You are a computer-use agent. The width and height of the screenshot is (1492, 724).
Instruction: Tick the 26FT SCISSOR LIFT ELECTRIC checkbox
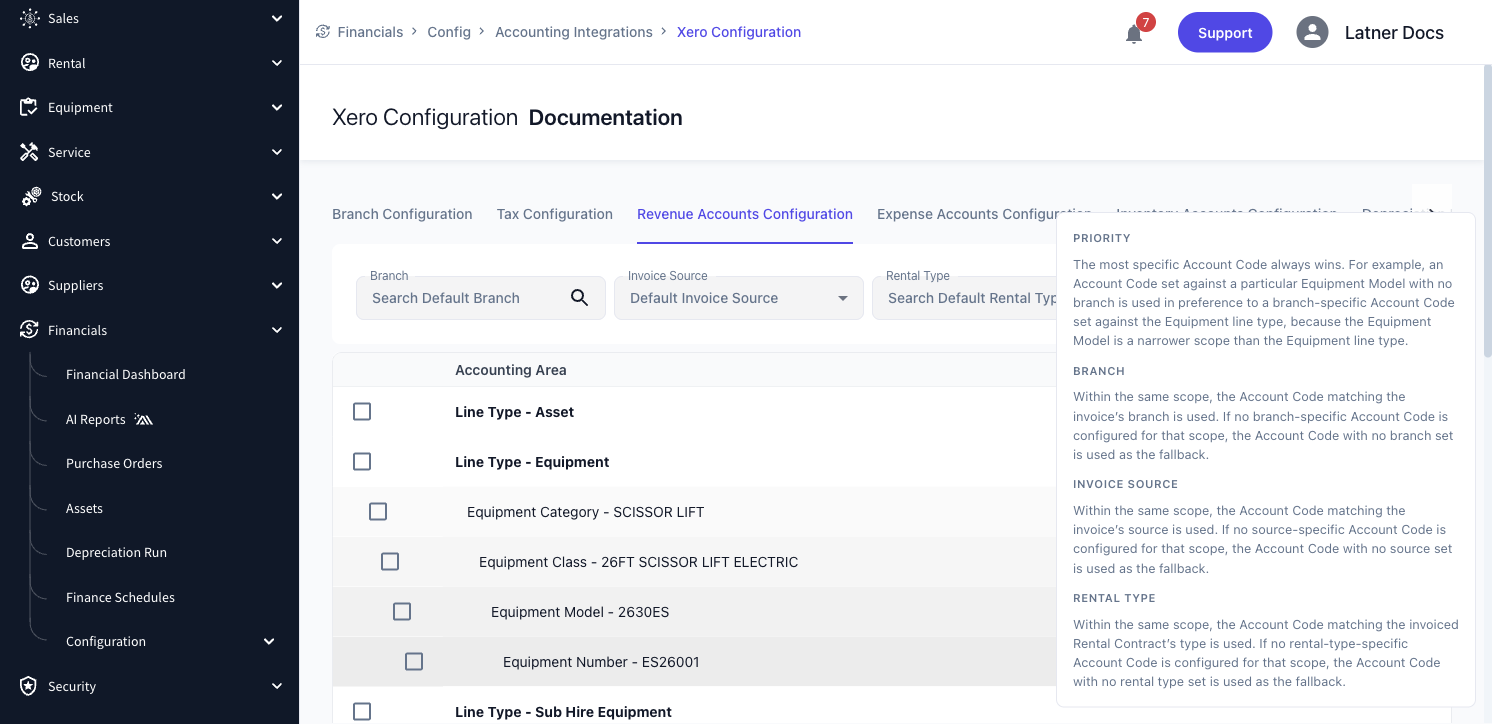click(390, 562)
